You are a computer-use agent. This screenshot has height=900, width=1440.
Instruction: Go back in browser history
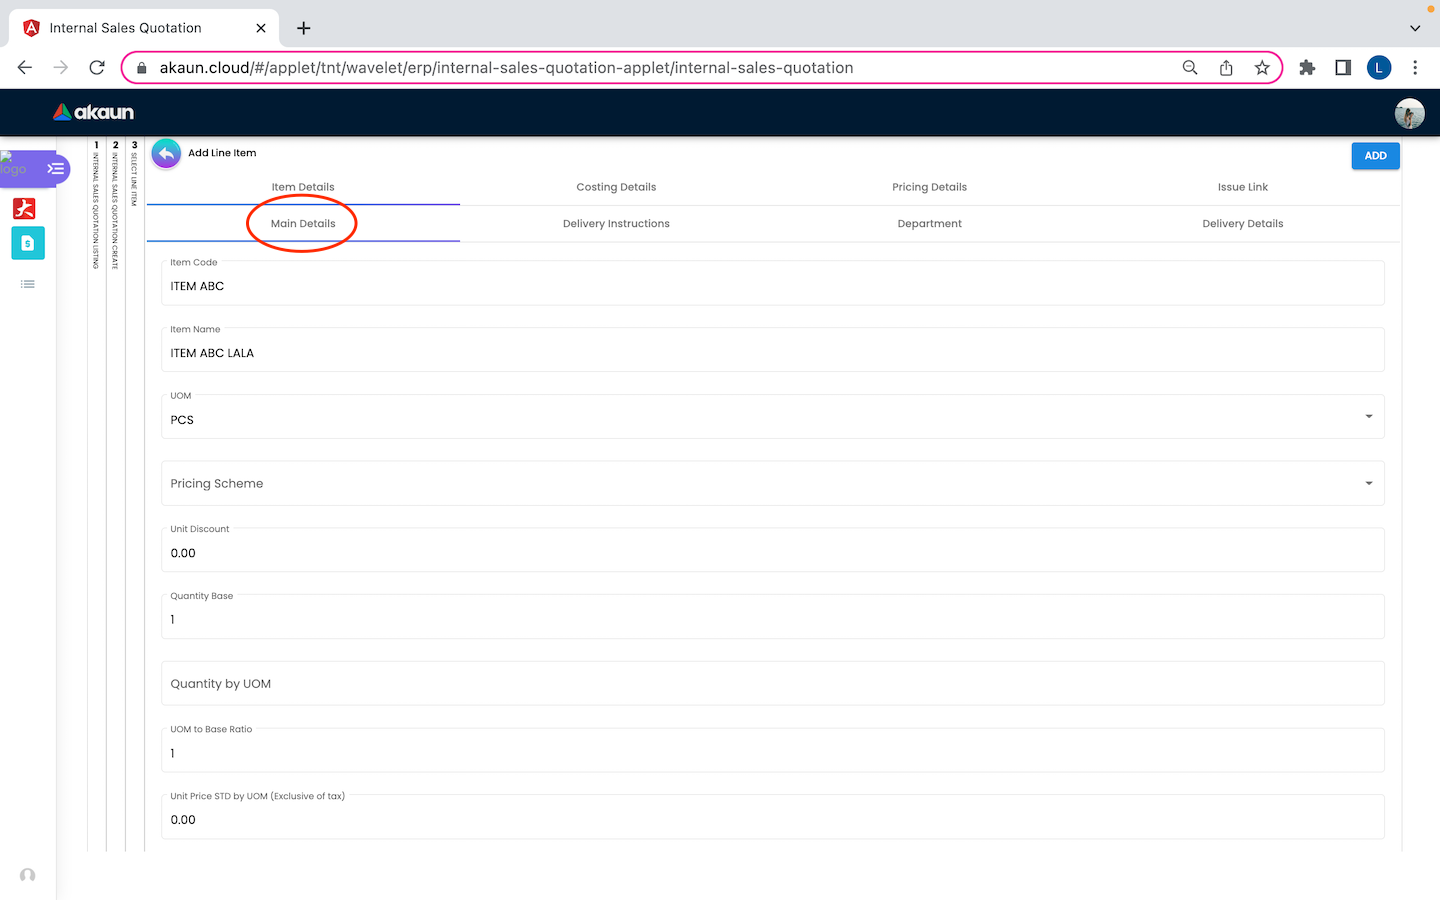(25, 68)
